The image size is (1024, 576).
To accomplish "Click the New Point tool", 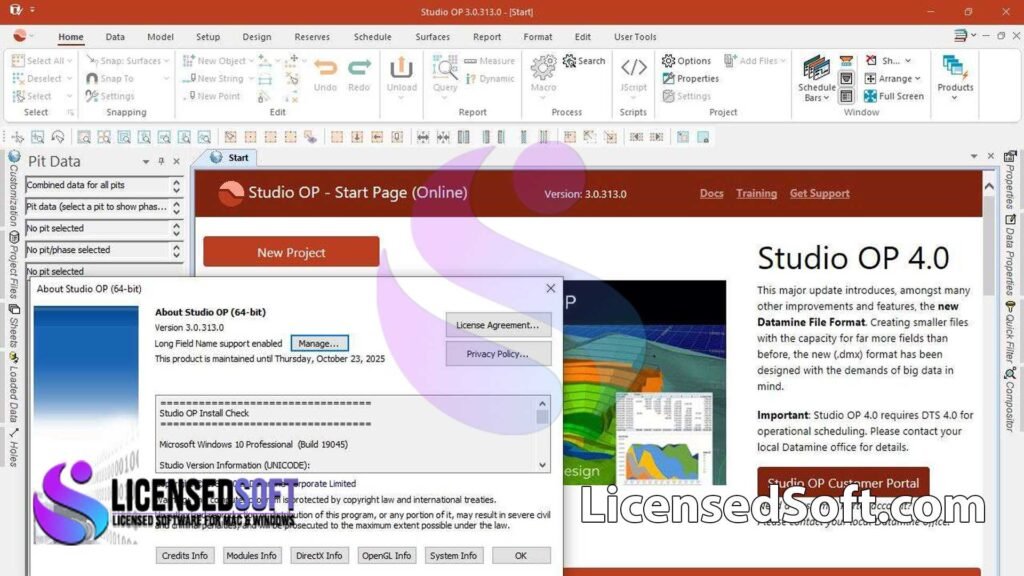I will pyautogui.click(x=212, y=96).
